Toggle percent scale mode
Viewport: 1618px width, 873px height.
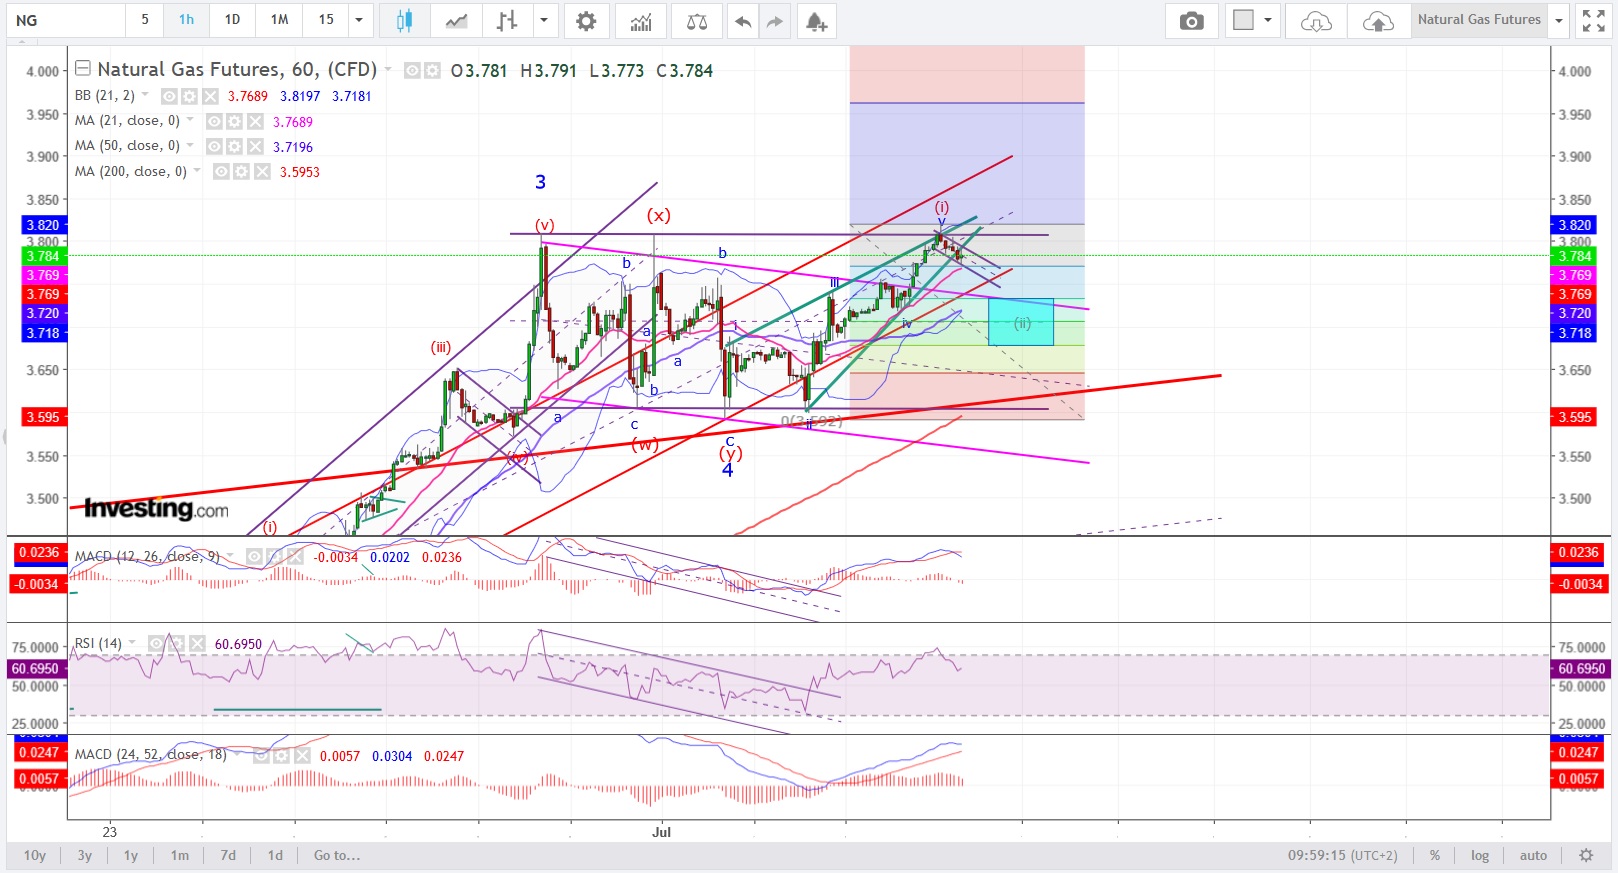pyautogui.click(x=1435, y=855)
